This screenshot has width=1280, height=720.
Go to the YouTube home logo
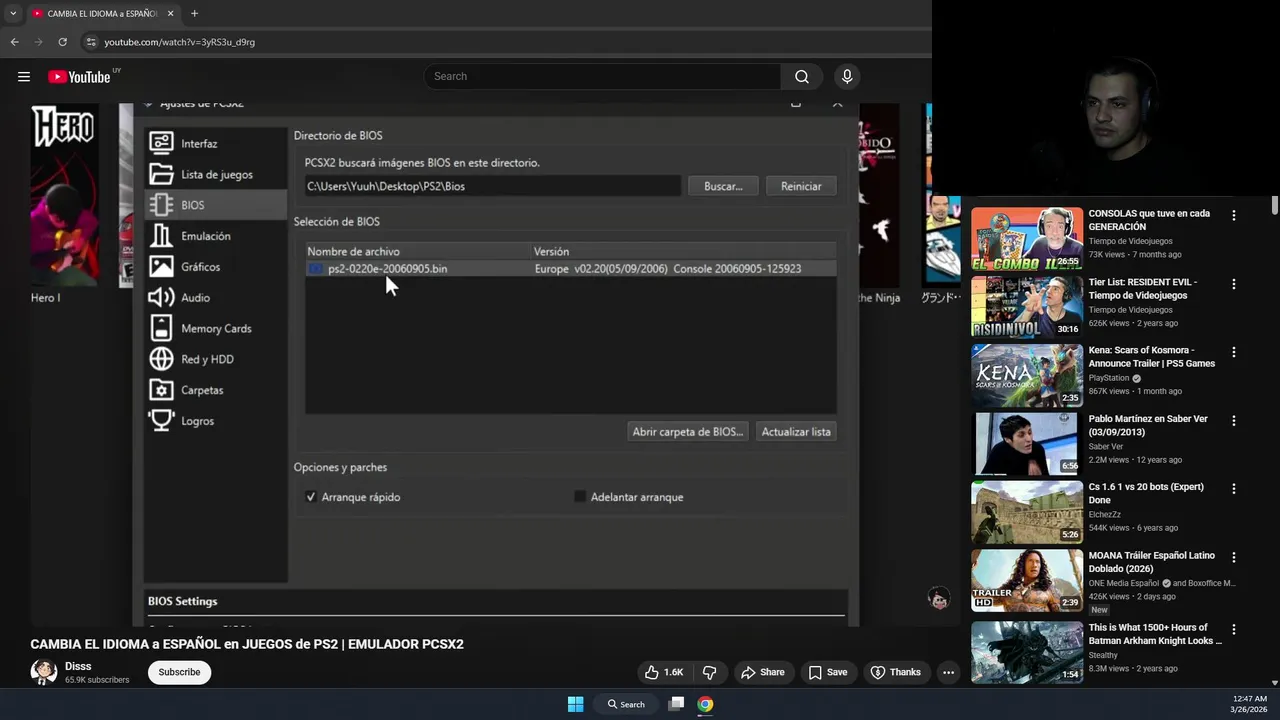coord(79,77)
